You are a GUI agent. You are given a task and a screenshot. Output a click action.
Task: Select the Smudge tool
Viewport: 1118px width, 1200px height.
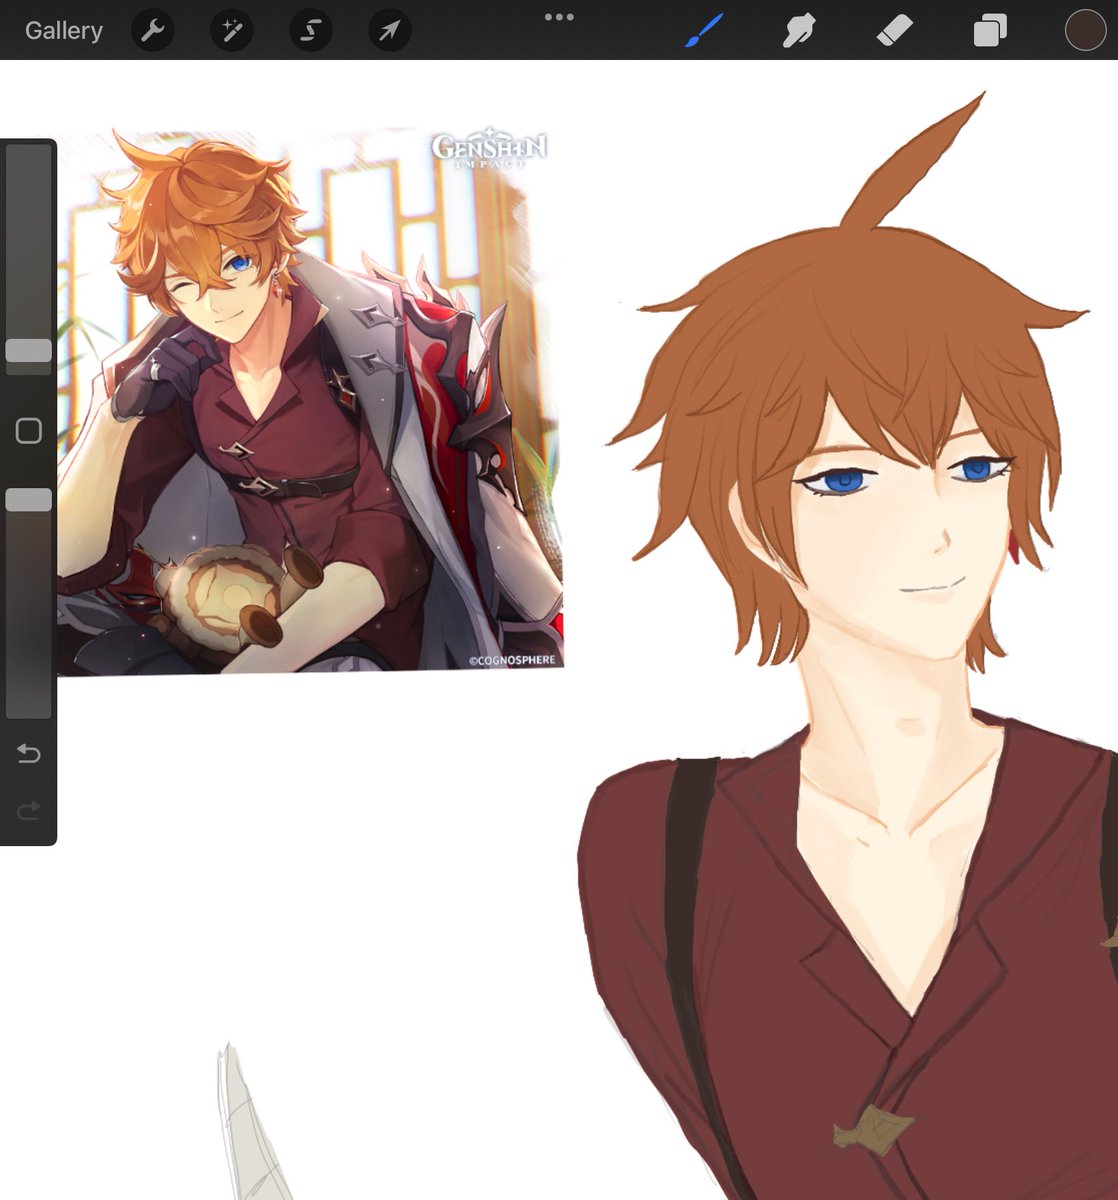coord(799,31)
